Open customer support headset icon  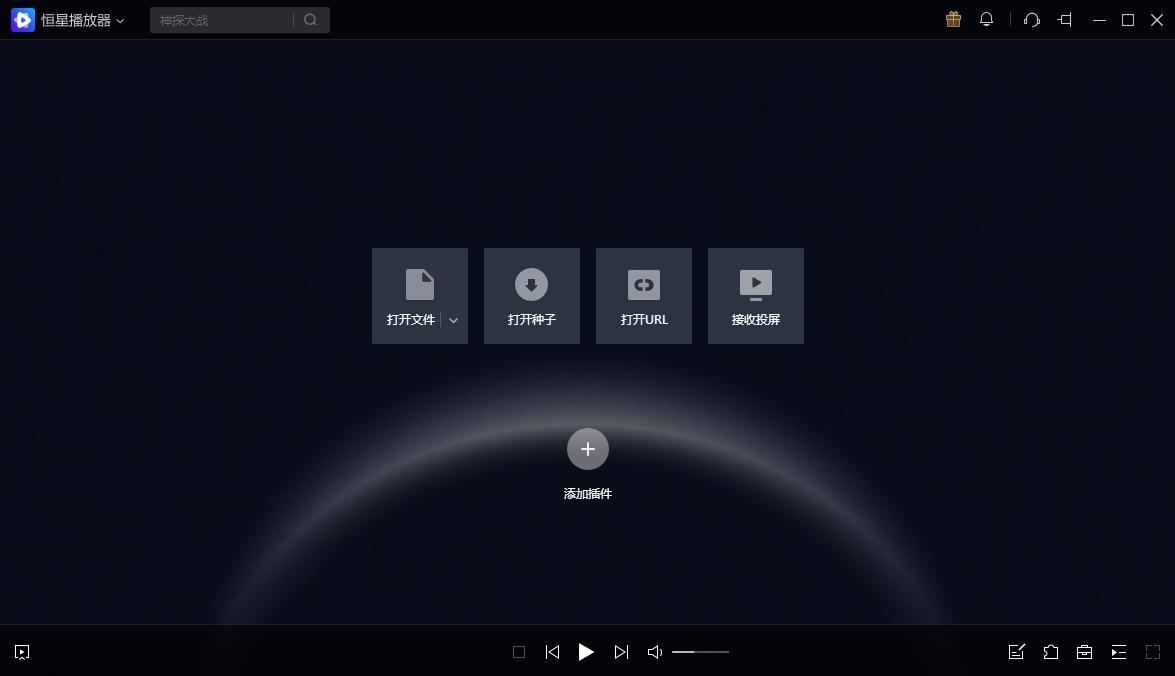click(x=1032, y=20)
